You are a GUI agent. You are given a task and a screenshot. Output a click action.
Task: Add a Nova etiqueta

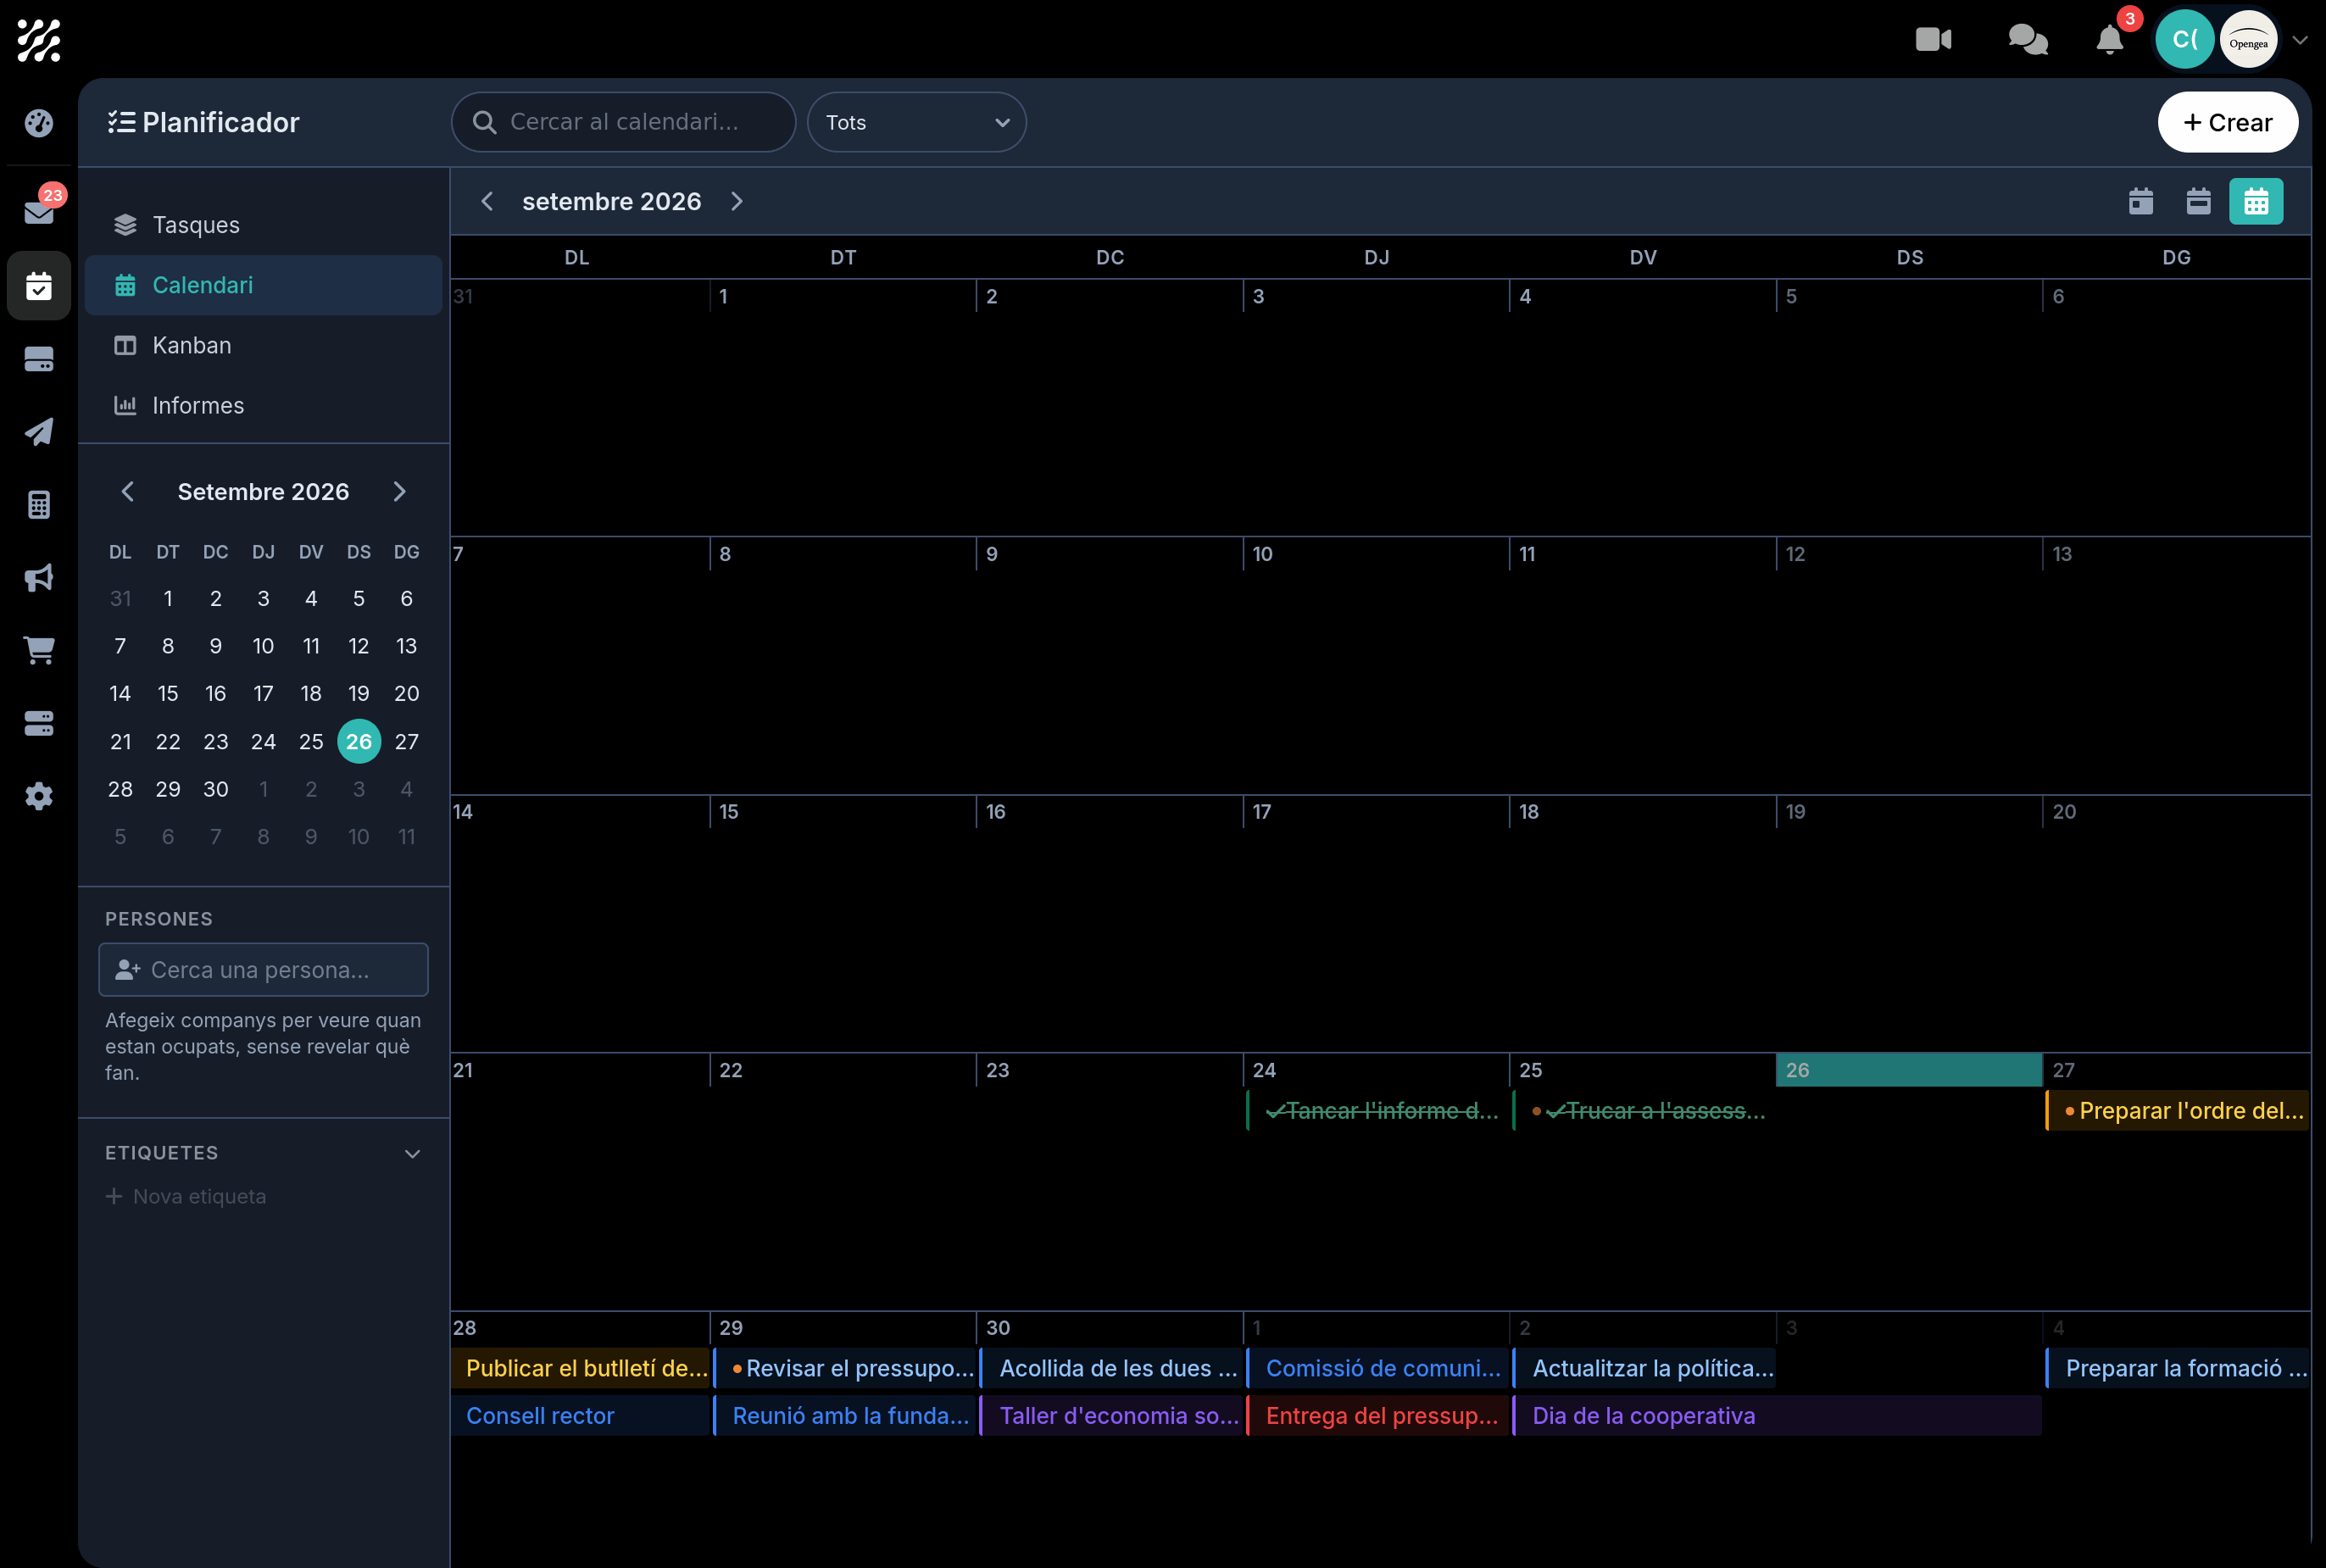coord(186,1197)
